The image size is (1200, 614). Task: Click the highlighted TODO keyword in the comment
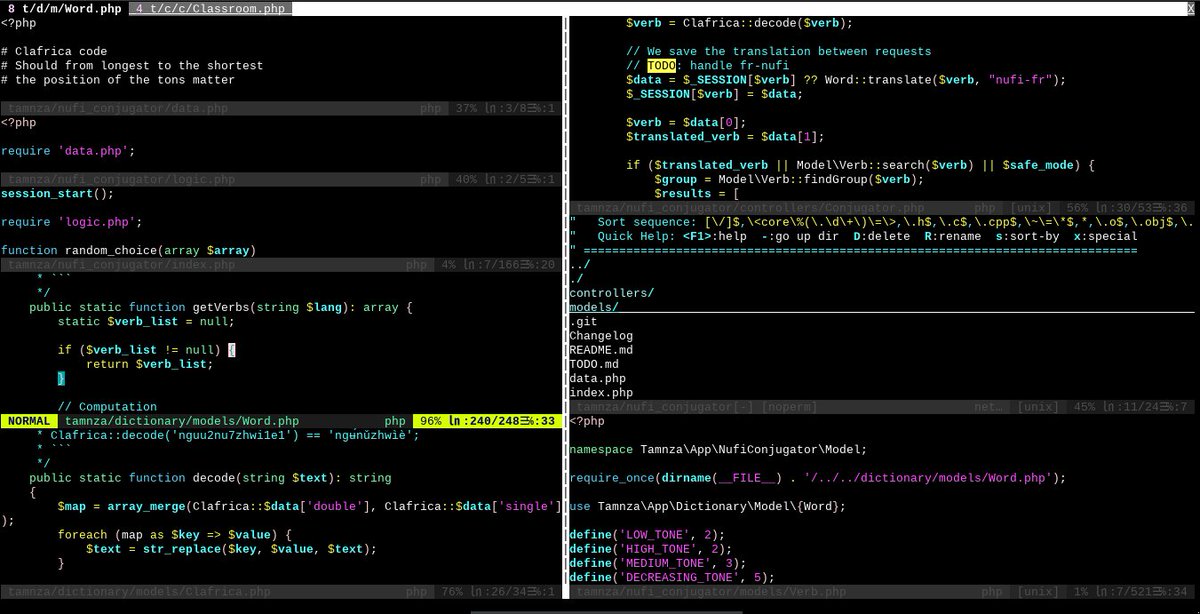click(662, 65)
